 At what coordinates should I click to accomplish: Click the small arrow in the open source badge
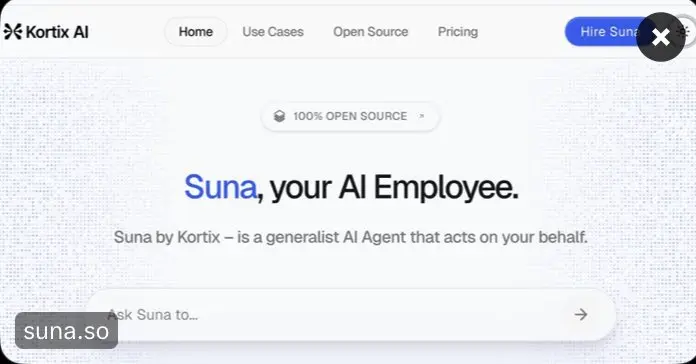(x=422, y=116)
